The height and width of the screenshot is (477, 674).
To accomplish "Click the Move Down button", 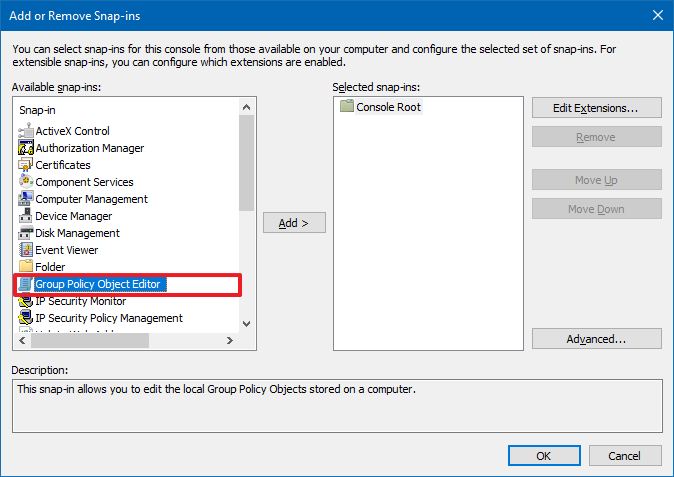I will point(597,209).
